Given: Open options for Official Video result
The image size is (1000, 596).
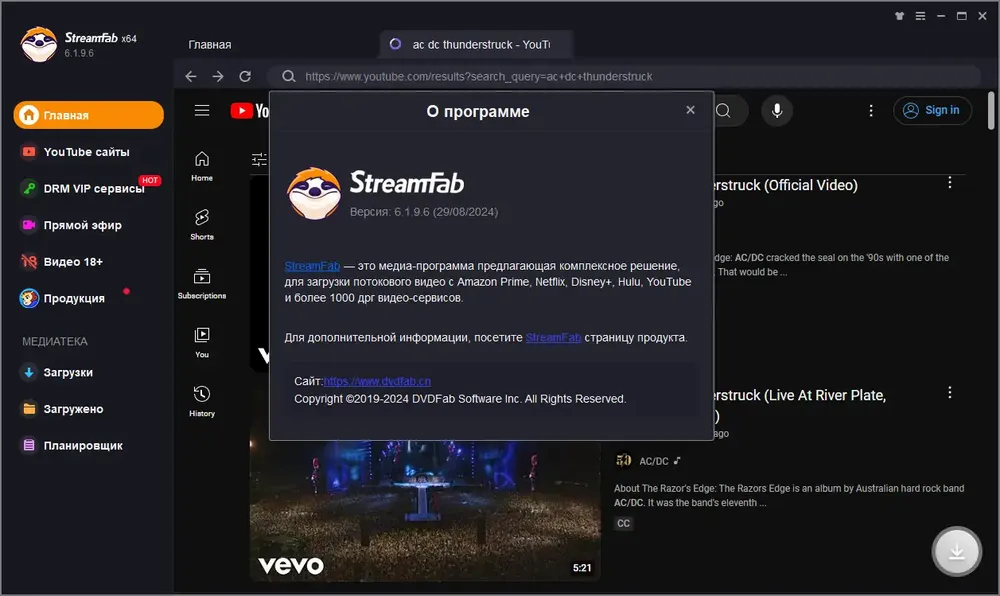Looking at the screenshot, I should pos(950,183).
